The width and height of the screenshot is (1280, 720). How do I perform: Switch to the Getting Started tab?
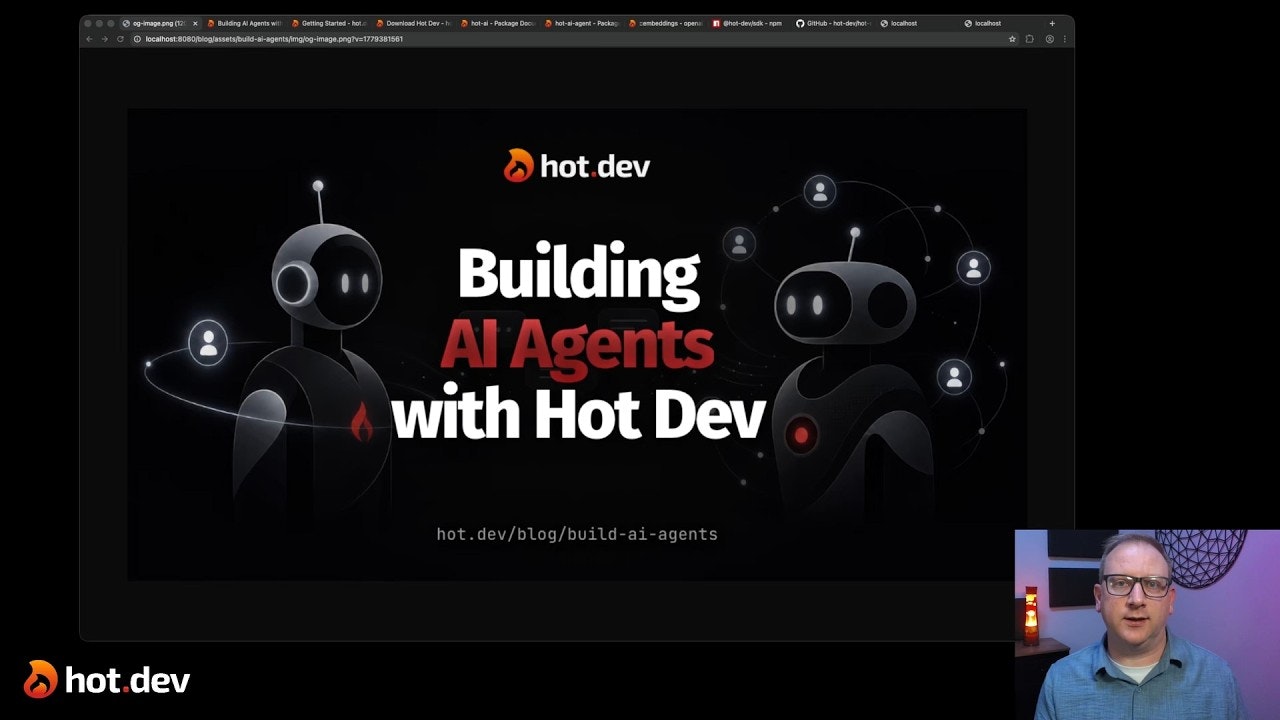point(330,23)
